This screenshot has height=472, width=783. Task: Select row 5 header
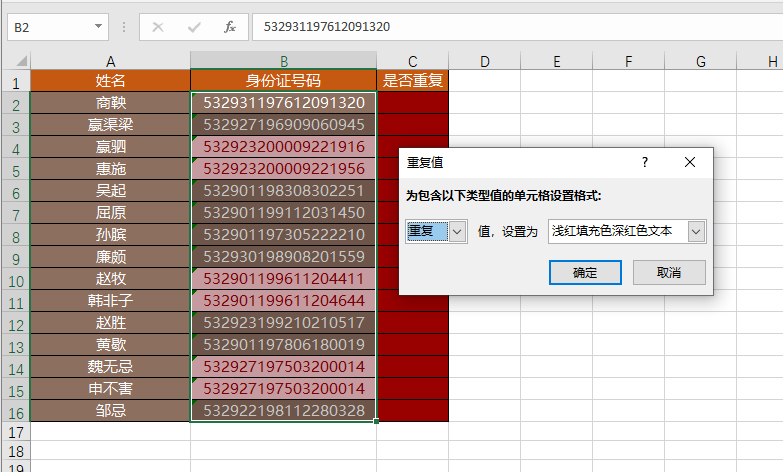[x=16, y=170]
